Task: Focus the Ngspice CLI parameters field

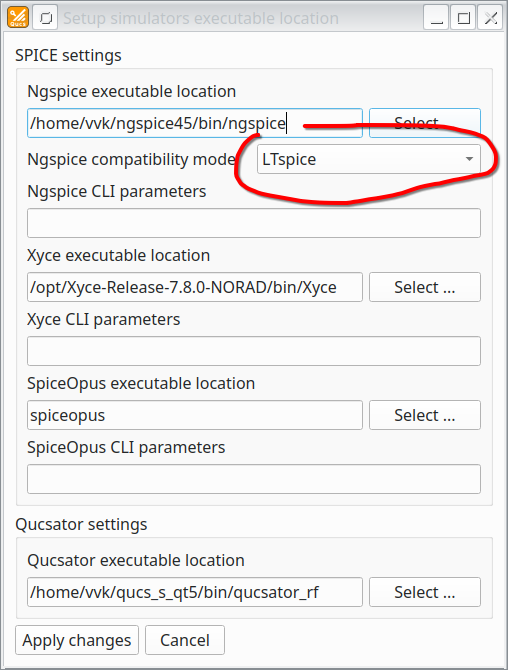Action: pyautogui.click(x=254, y=223)
